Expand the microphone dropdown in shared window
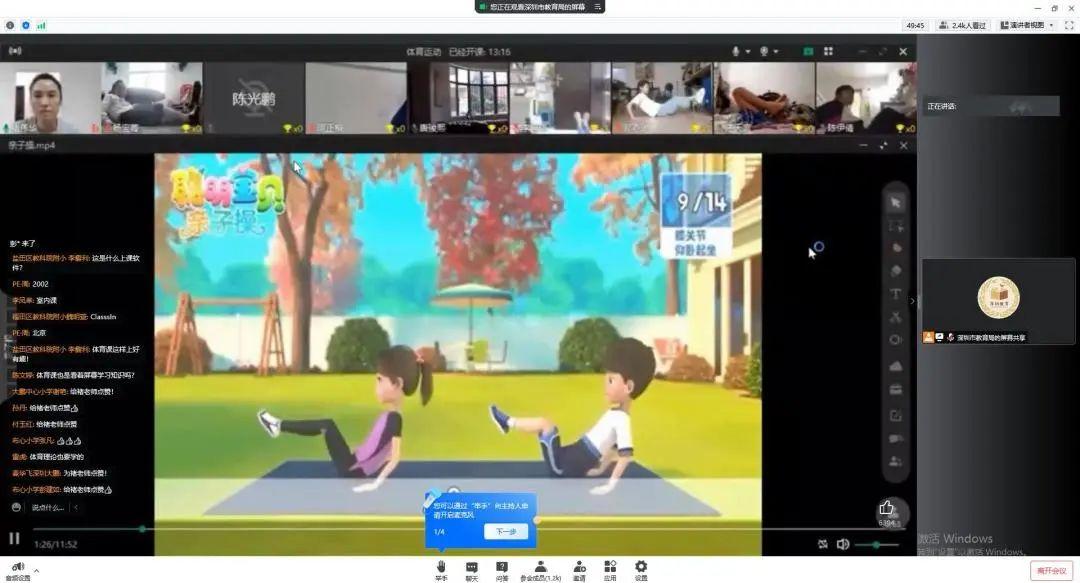This screenshot has width=1080, height=583. pyautogui.click(x=748, y=51)
